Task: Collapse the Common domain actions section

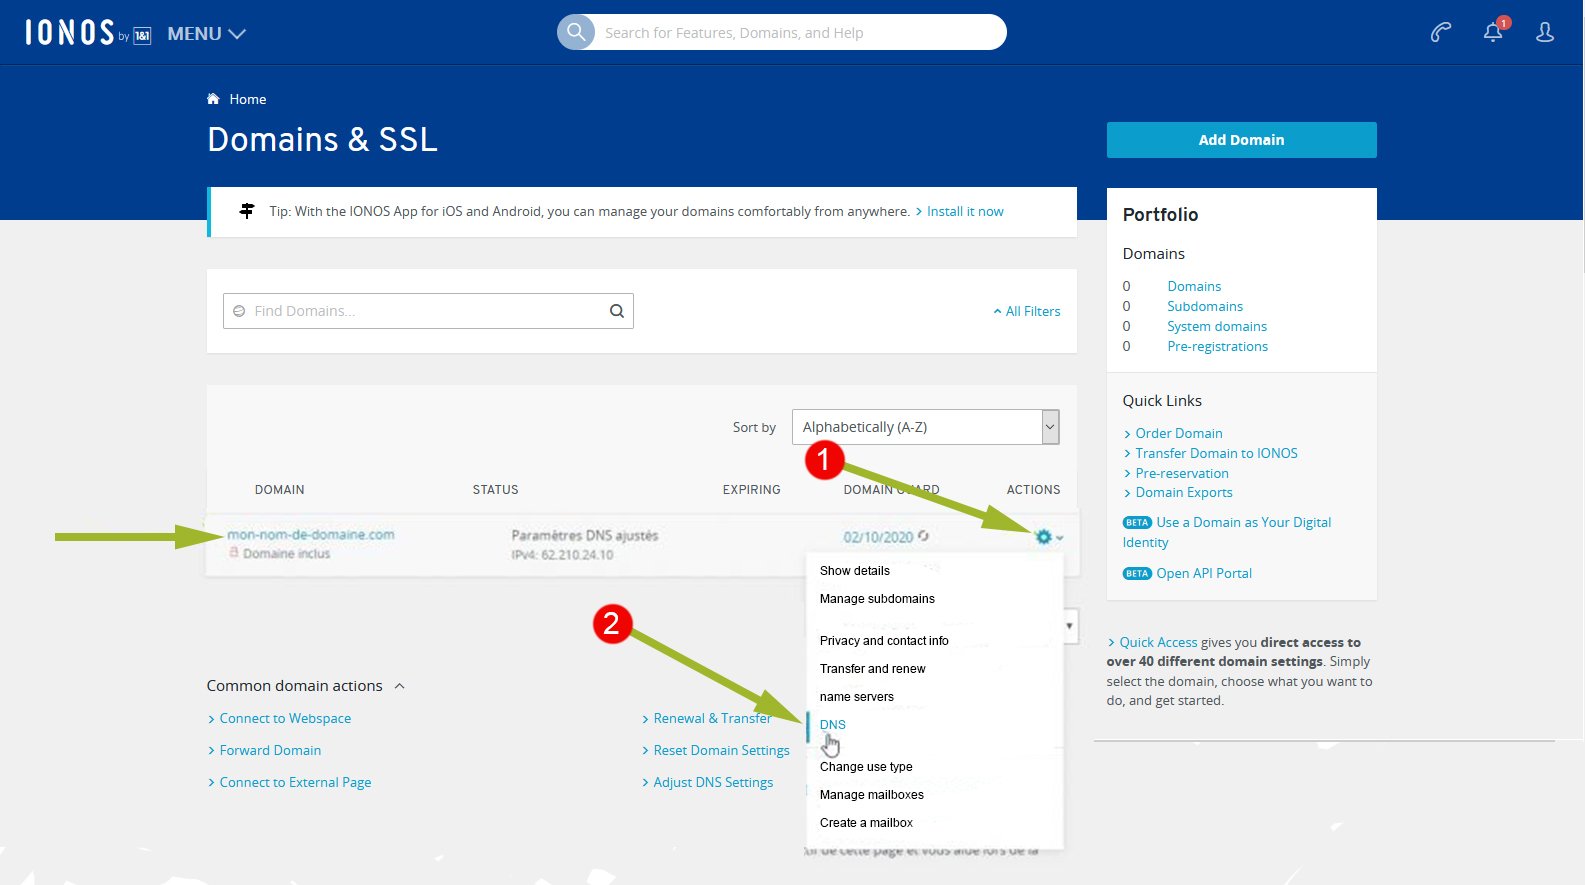Action: (x=399, y=686)
